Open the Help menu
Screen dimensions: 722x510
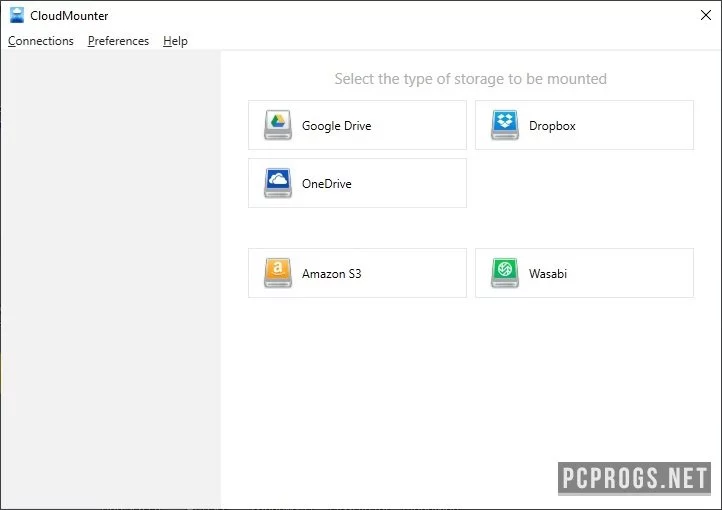pos(175,41)
